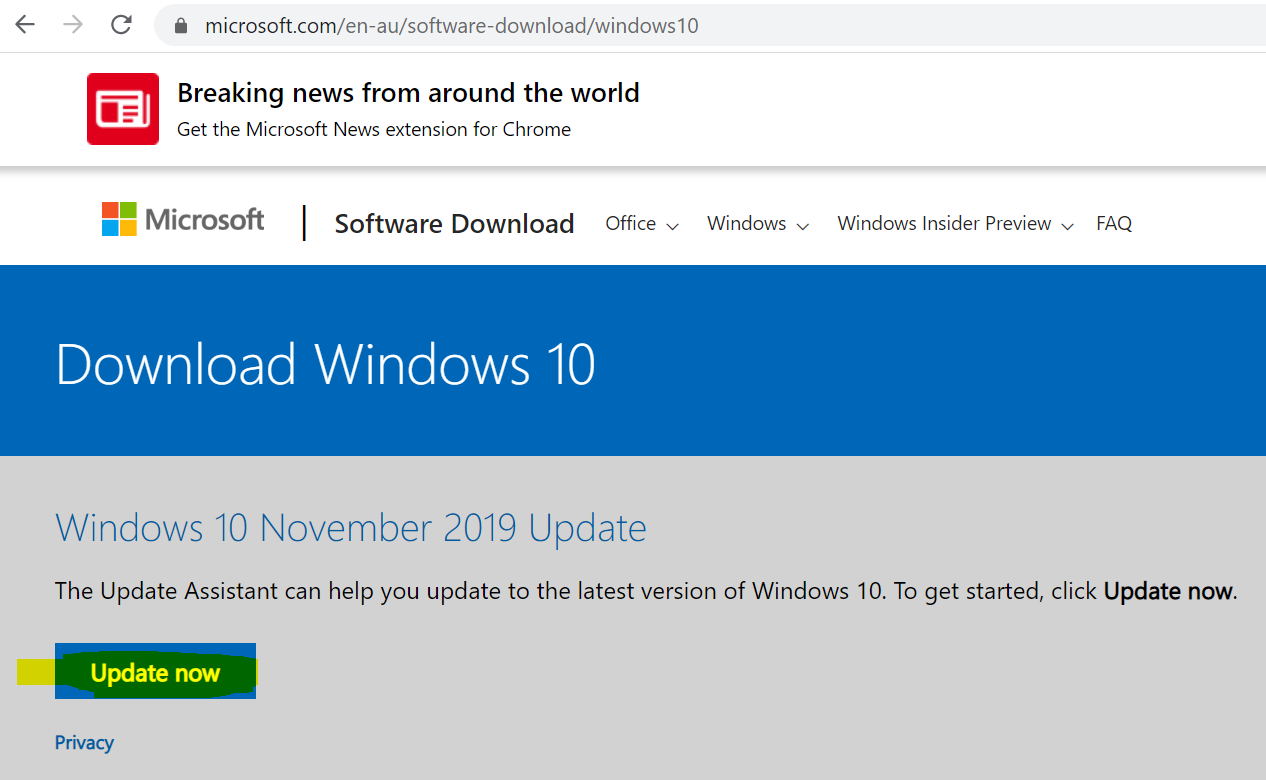The height and width of the screenshot is (780, 1266).
Task: Click the bold Update now text in the paragraph
Action: pos(1168,591)
